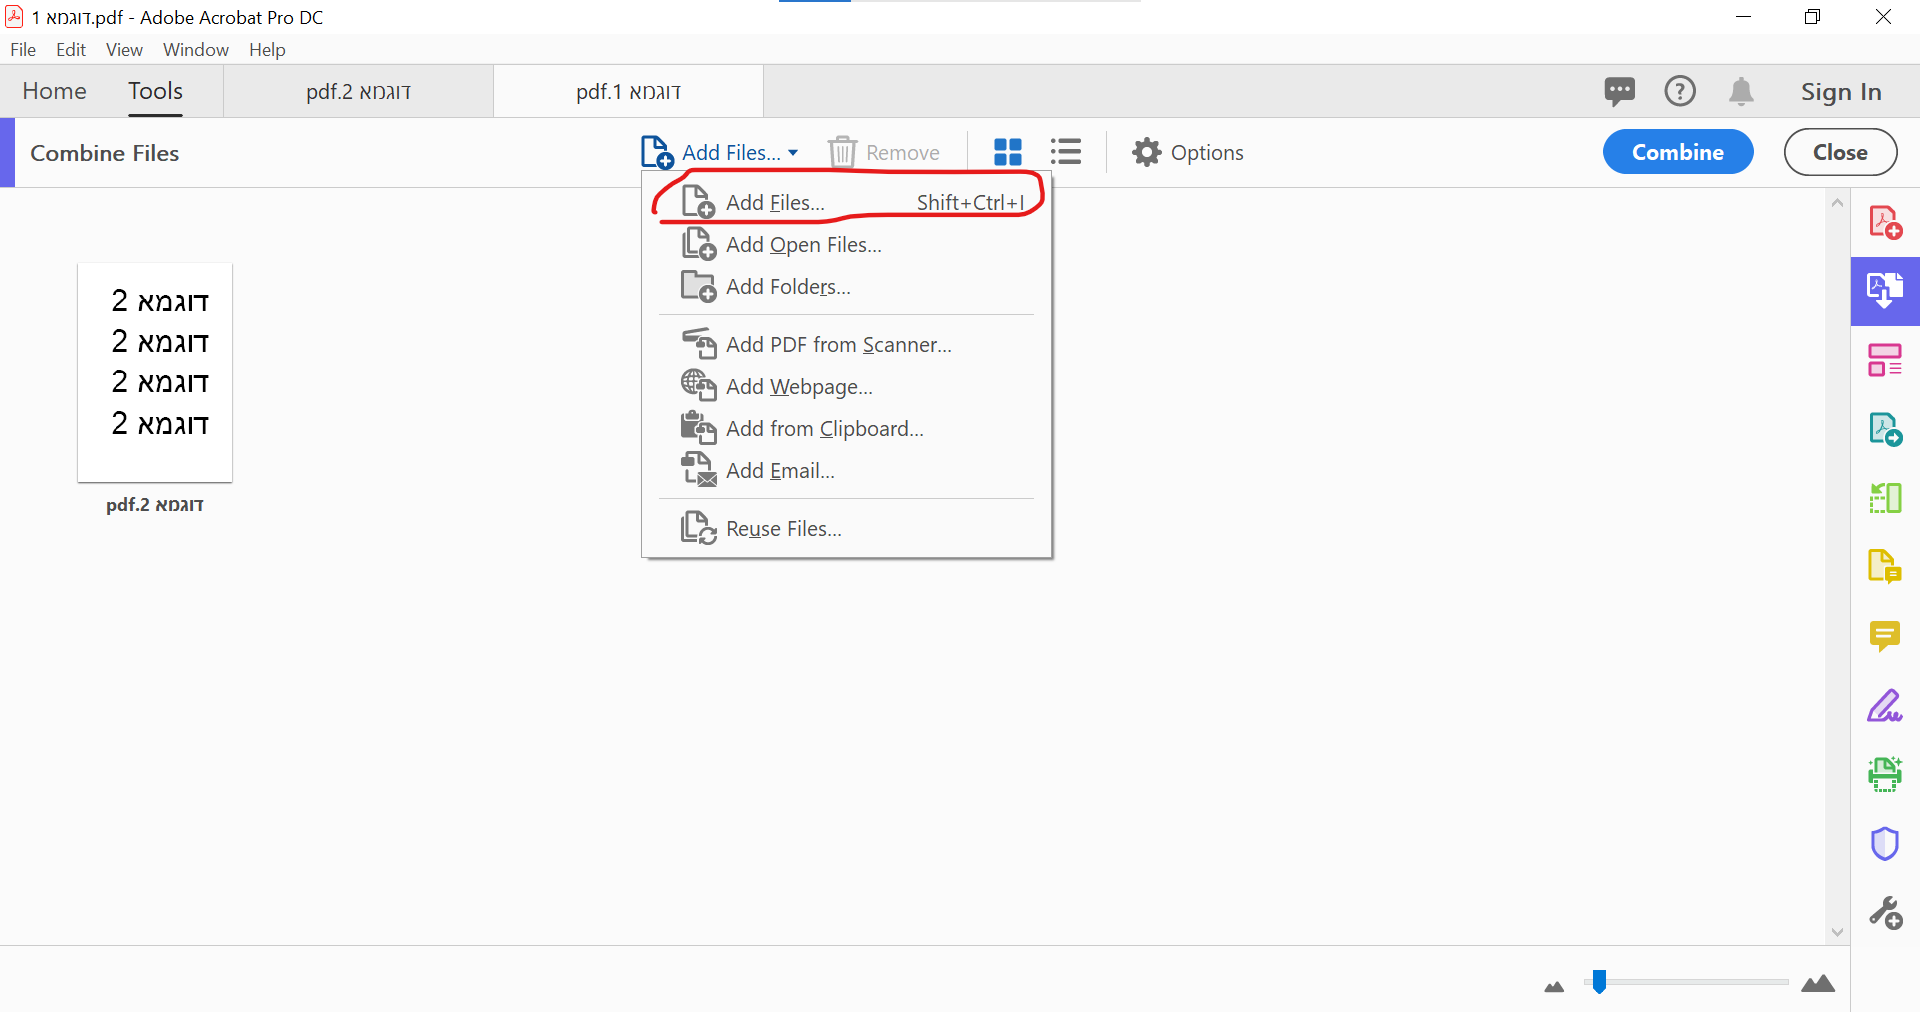The width and height of the screenshot is (1920, 1012).
Task: Open the Window menu
Action: coord(196,50)
